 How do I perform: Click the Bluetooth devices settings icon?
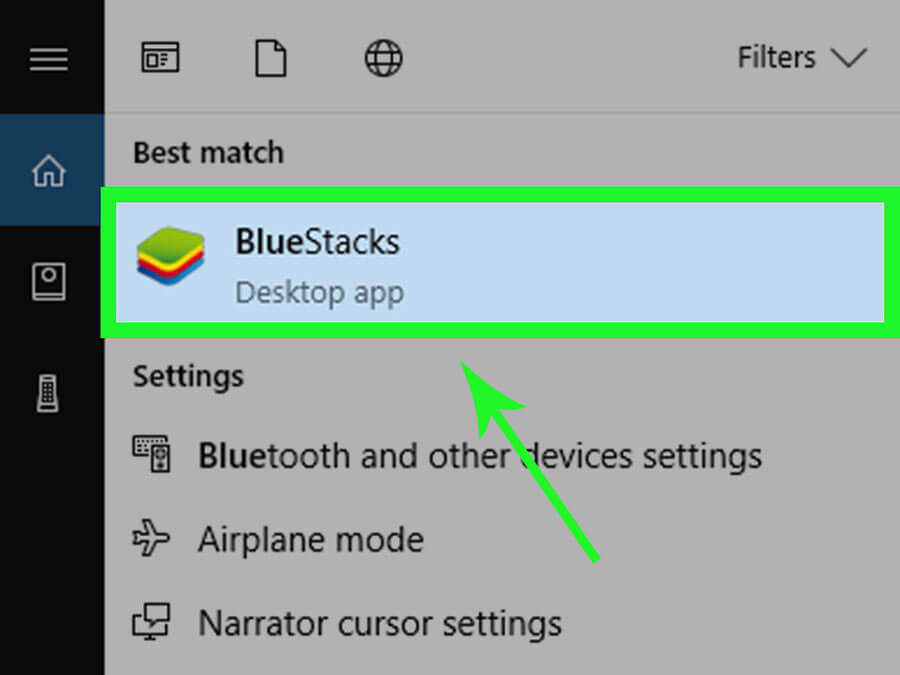[x=153, y=454]
